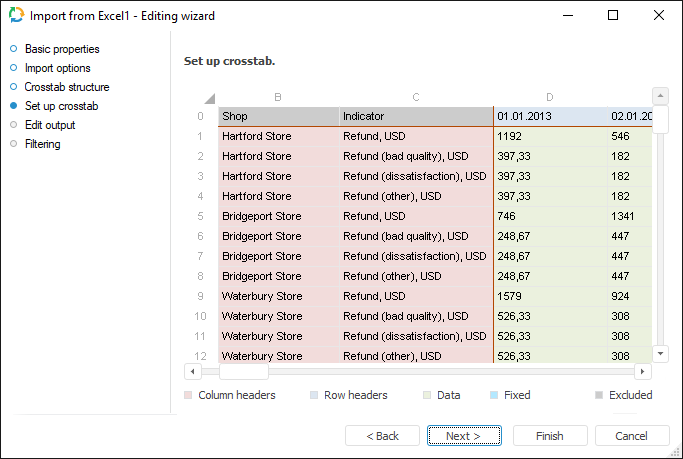Click the Data legend swatch
This screenshot has width=683, height=459.
click(x=428, y=396)
